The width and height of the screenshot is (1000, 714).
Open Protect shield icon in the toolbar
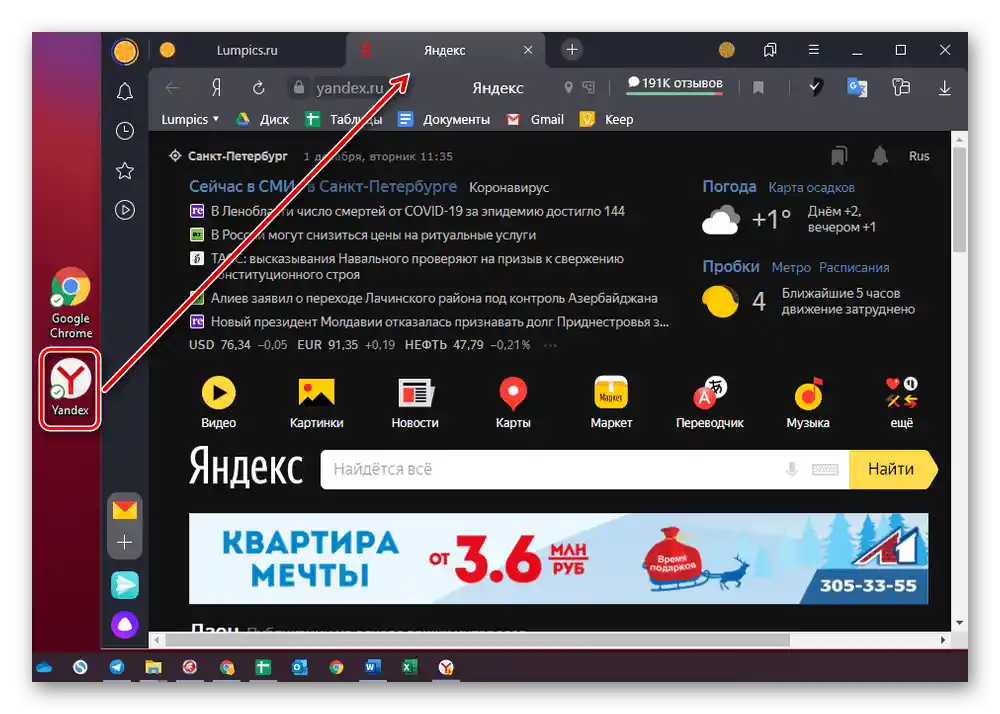(x=815, y=88)
